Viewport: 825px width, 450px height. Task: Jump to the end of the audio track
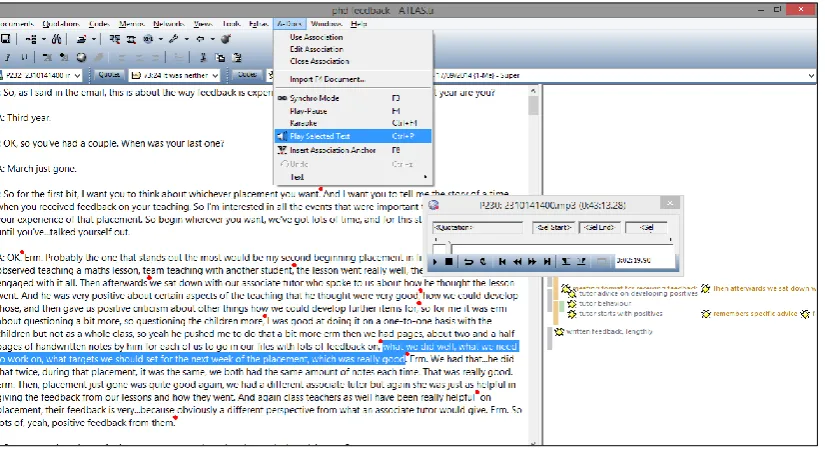click(547, 261)
